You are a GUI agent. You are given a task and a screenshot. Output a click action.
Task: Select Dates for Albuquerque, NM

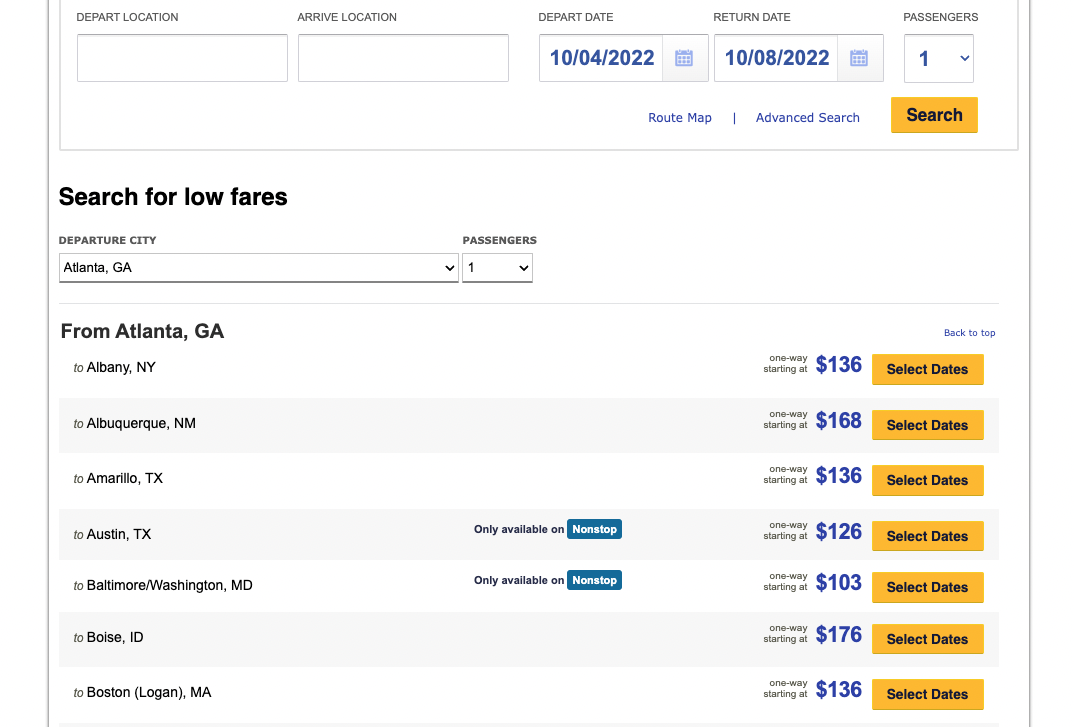click(x=927, y=425)
